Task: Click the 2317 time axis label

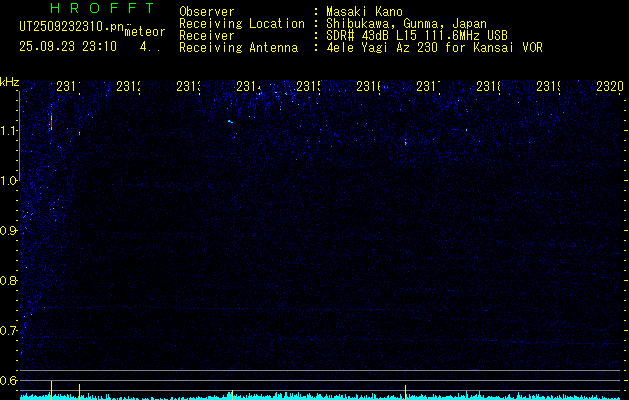Action: (428, 86)
